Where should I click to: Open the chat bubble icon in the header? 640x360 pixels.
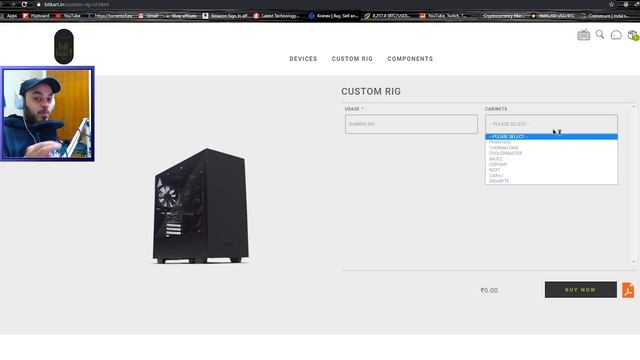coord(616,35)
